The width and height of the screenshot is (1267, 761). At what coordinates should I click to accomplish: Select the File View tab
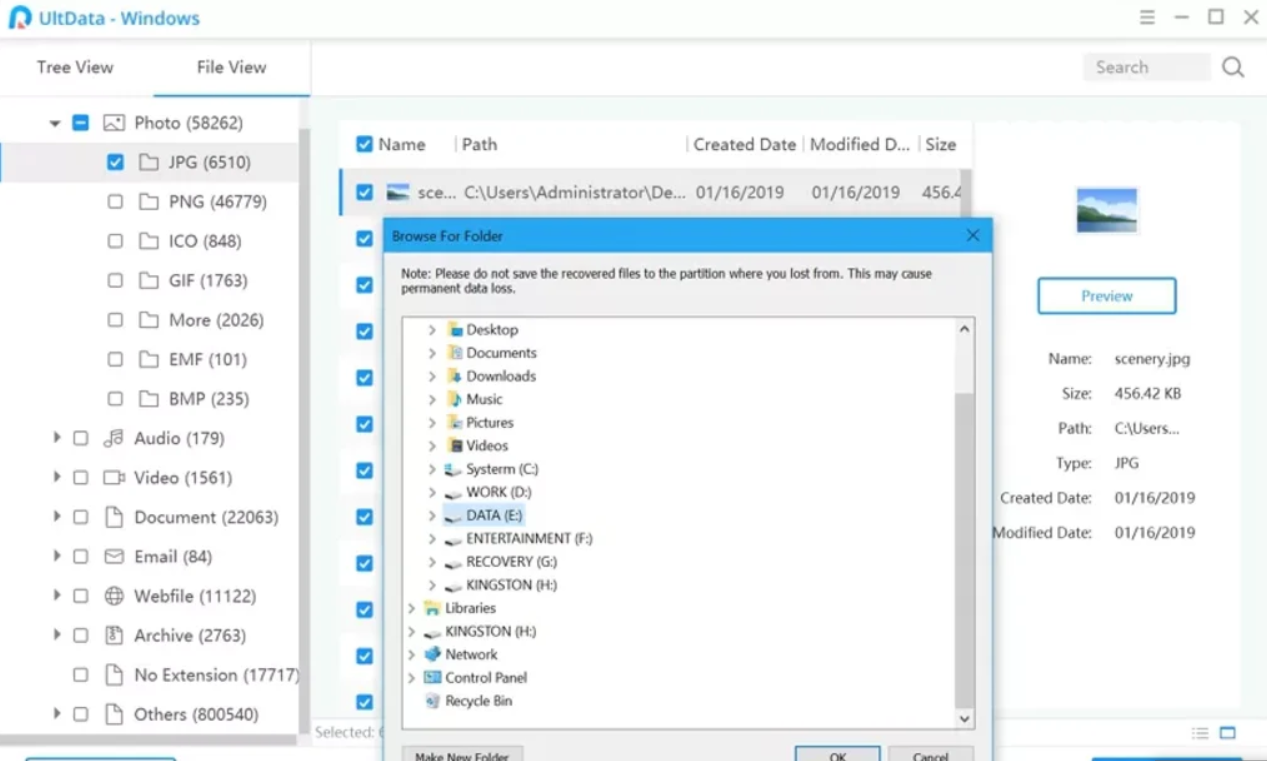(x=231, y=67)
